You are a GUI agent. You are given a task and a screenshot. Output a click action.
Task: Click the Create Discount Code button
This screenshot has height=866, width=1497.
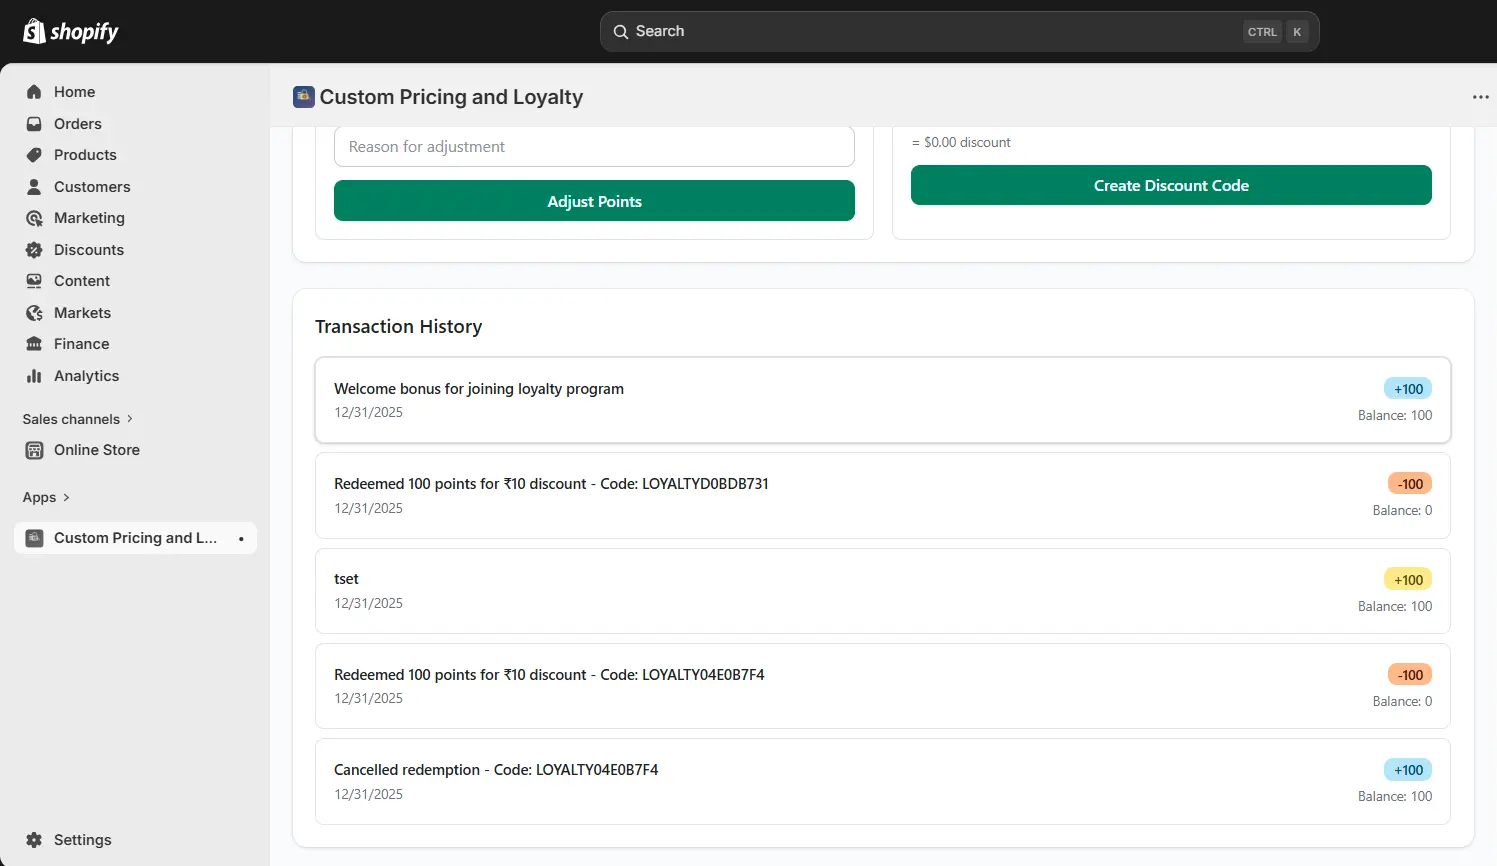1170,185
